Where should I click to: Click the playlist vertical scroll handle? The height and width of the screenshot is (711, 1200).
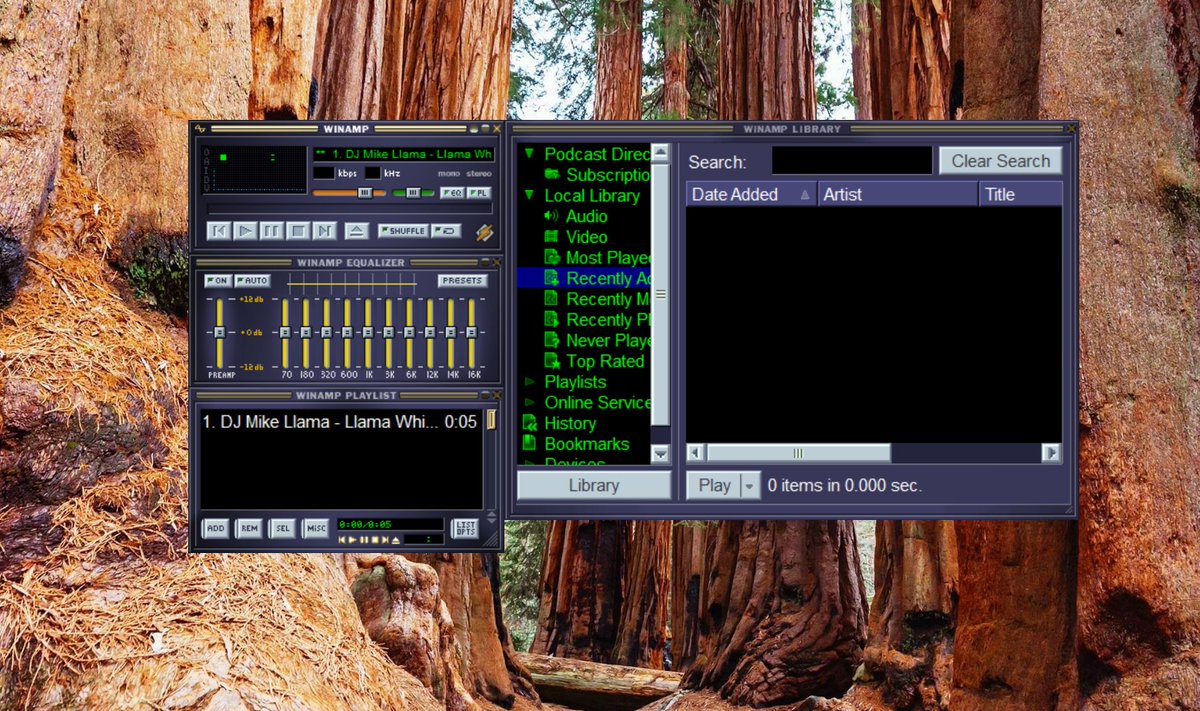(491, 420)
